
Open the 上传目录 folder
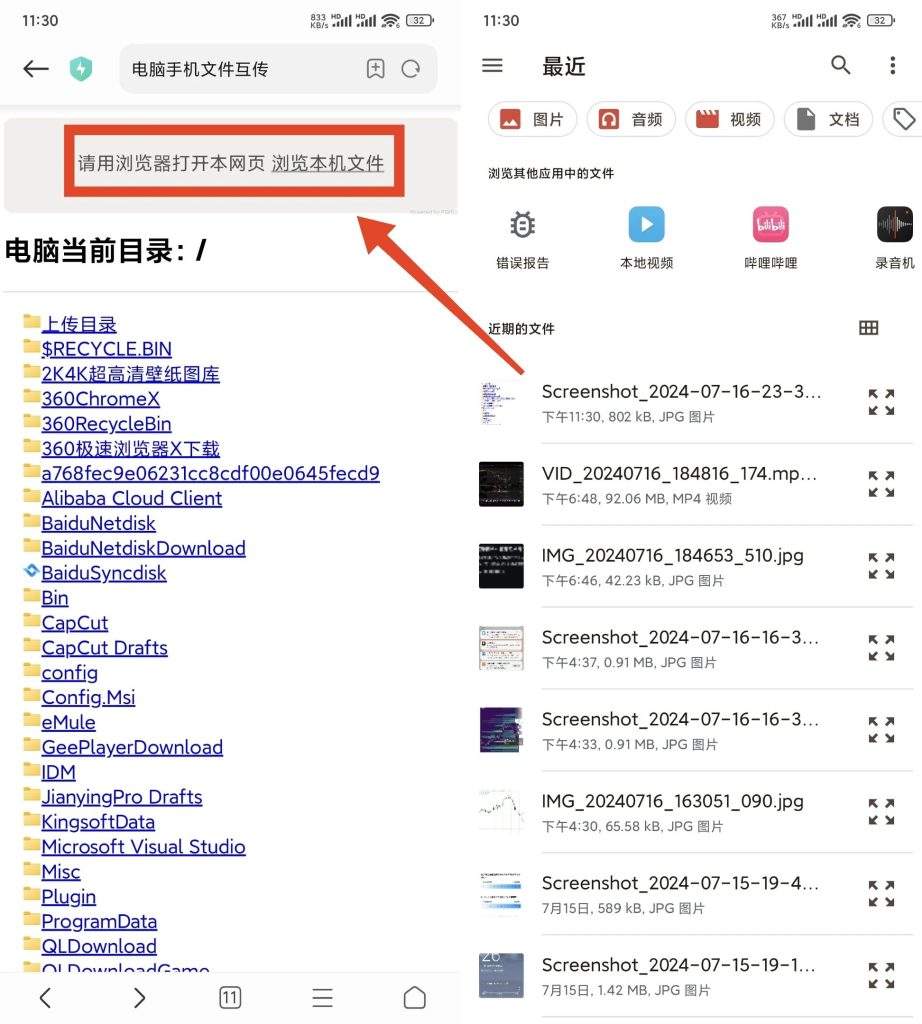click(79, 324)
